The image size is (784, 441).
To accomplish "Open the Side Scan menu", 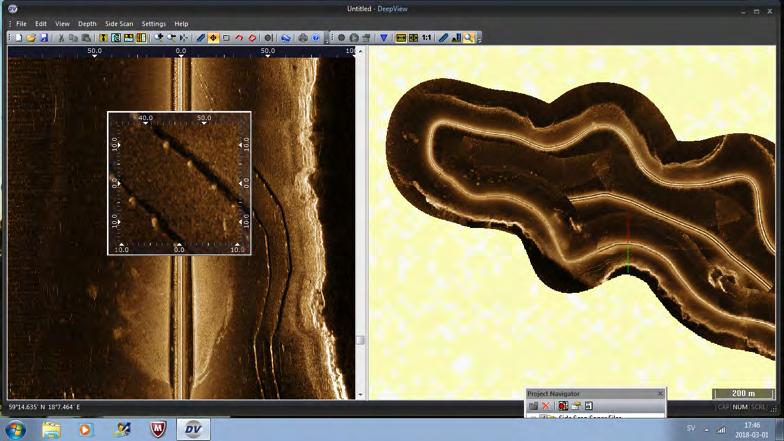I will point(119,24).
